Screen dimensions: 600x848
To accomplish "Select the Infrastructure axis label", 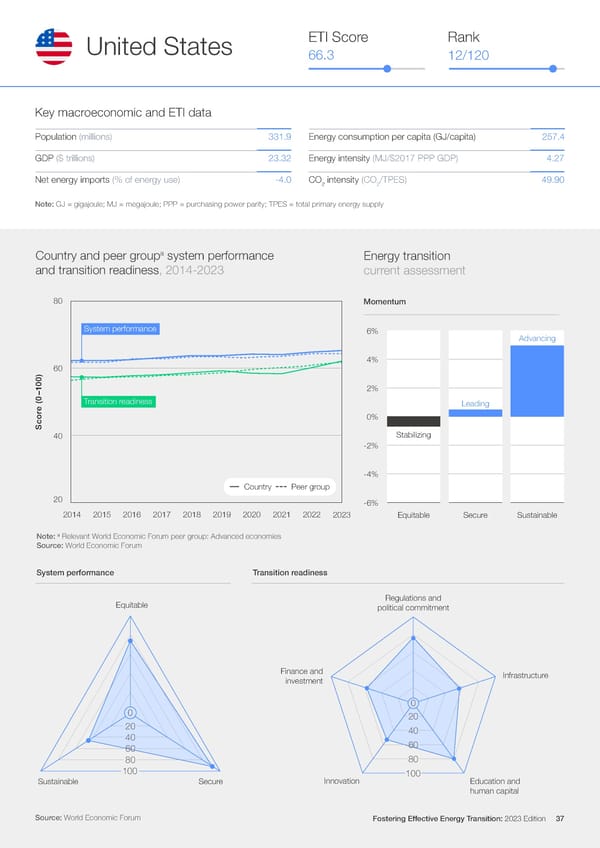I will (525, 676).
